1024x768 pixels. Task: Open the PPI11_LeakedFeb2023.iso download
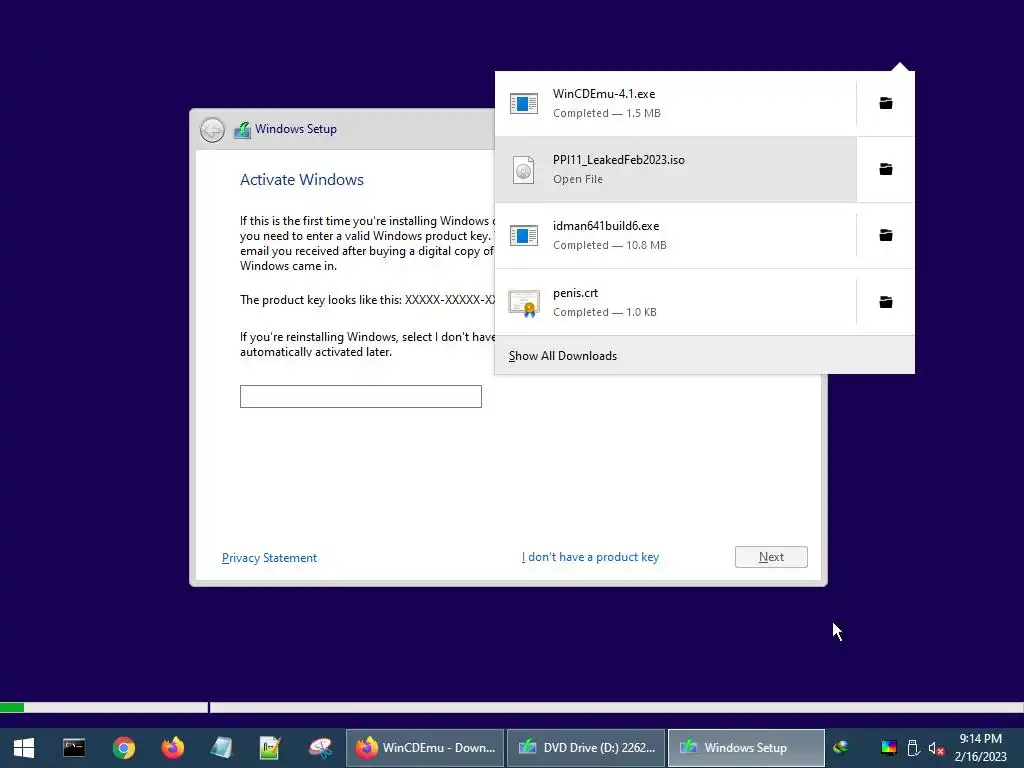click(675, 169)
